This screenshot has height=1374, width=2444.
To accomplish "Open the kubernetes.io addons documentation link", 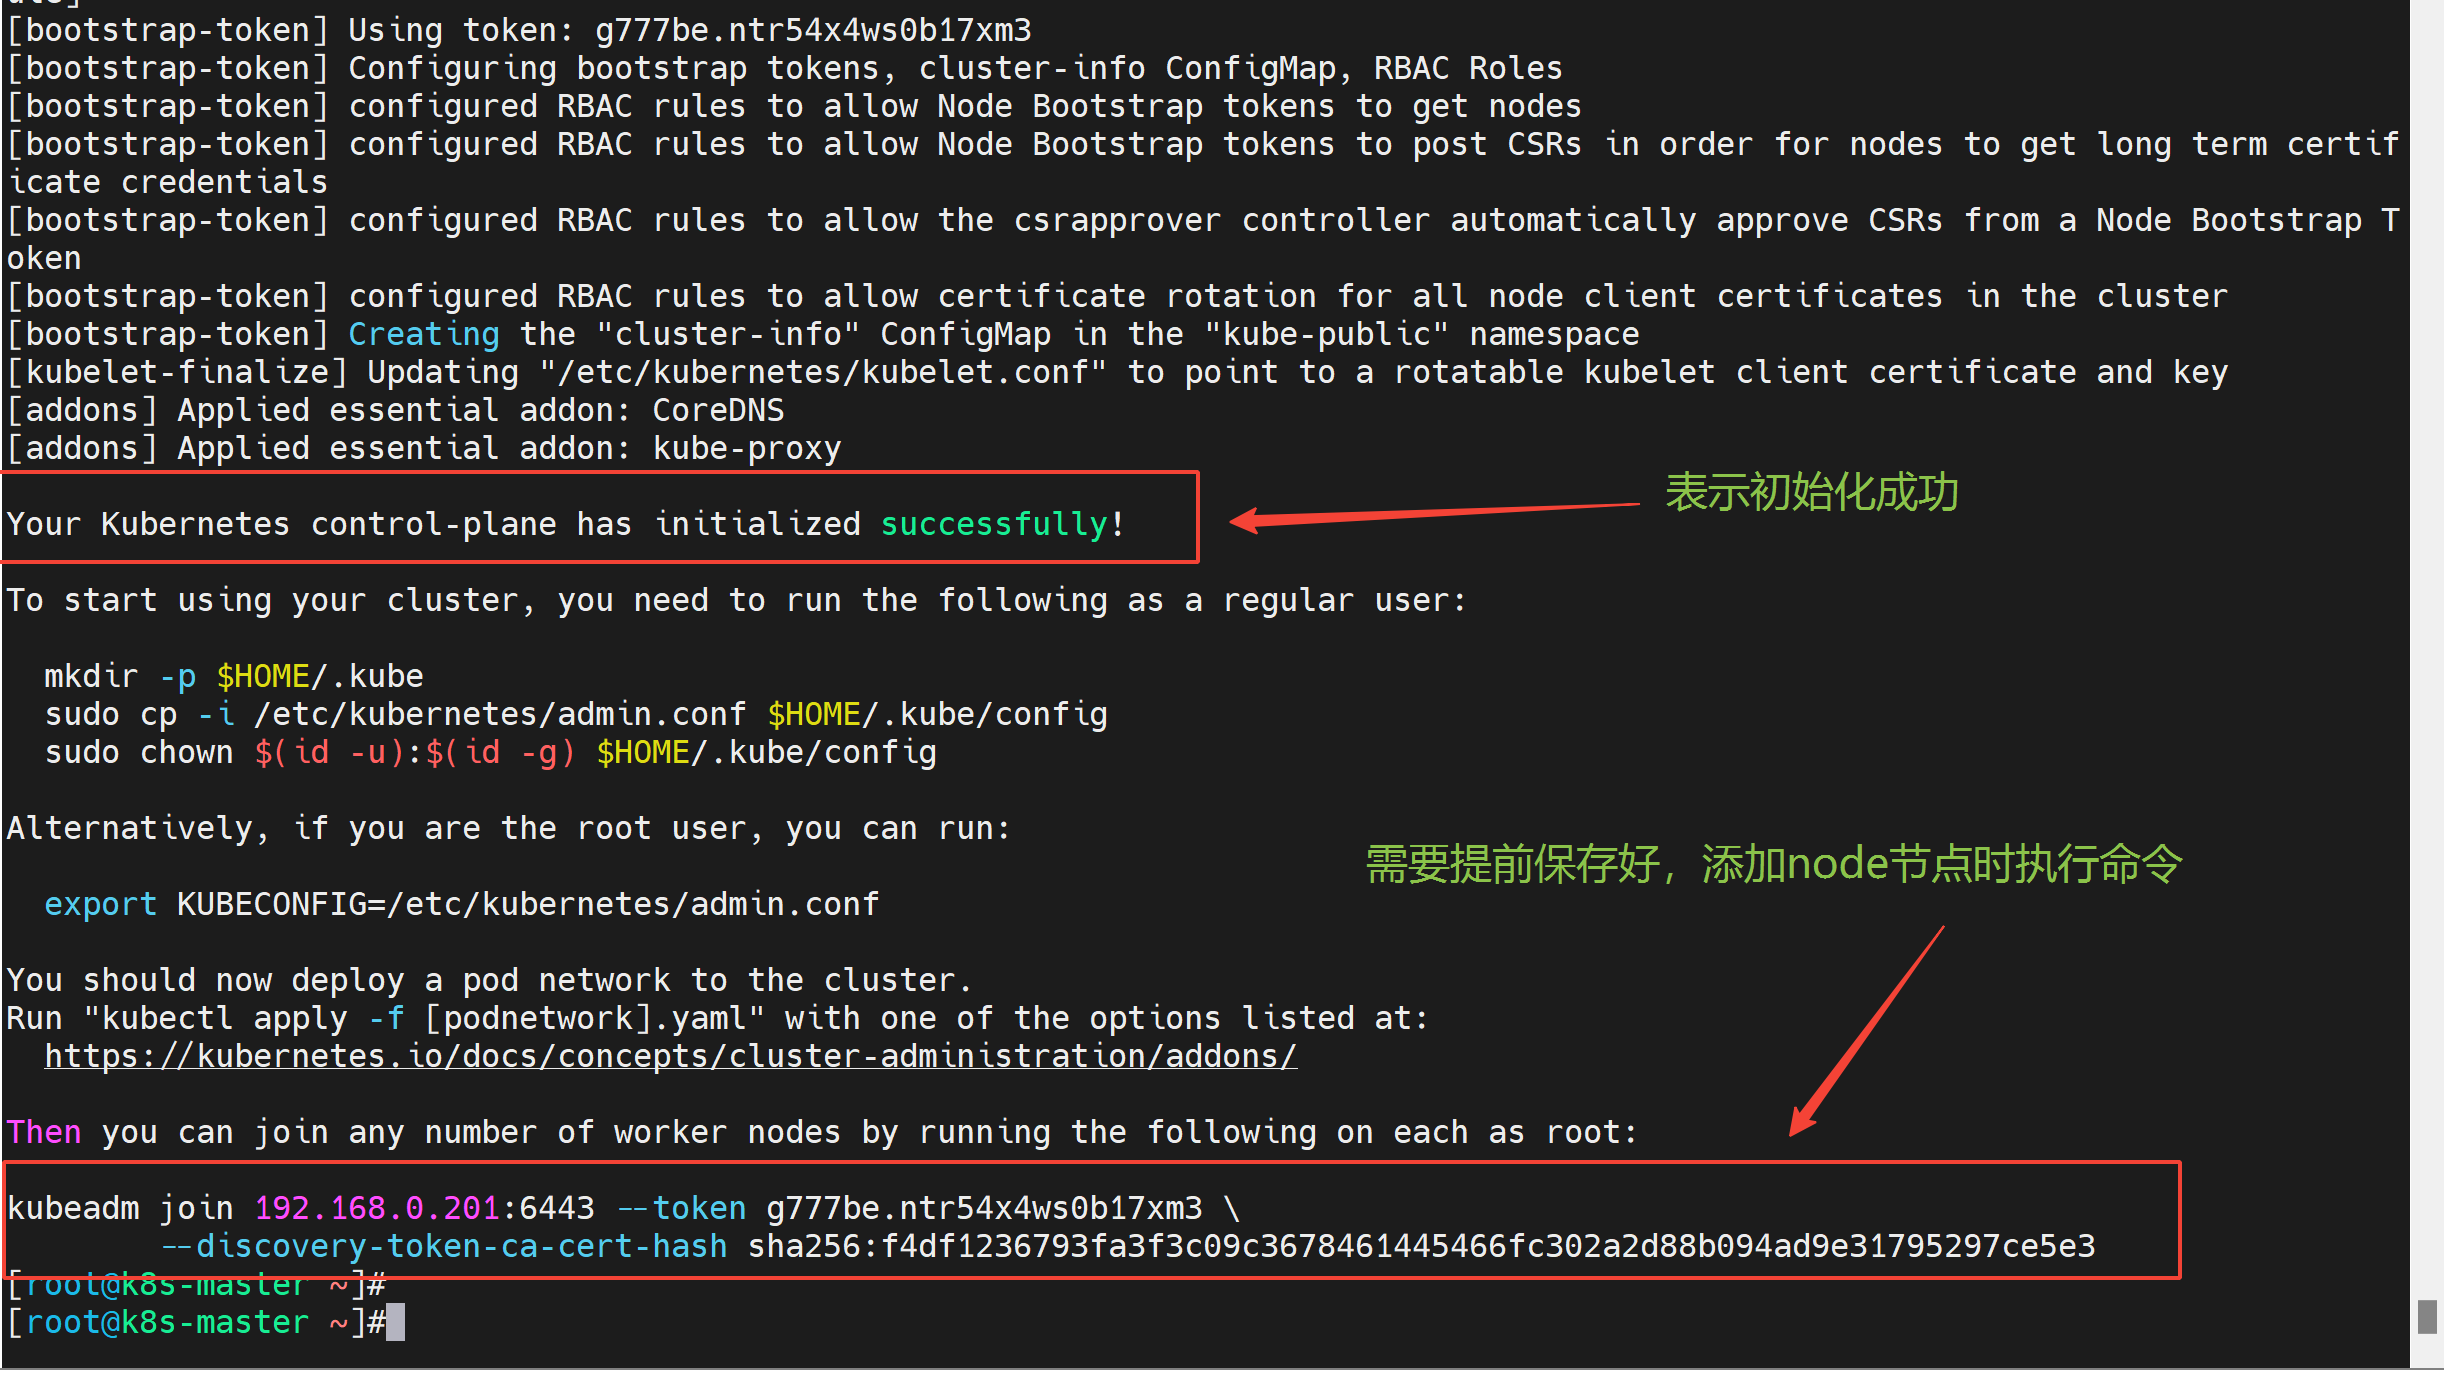I will (671, 1056).
